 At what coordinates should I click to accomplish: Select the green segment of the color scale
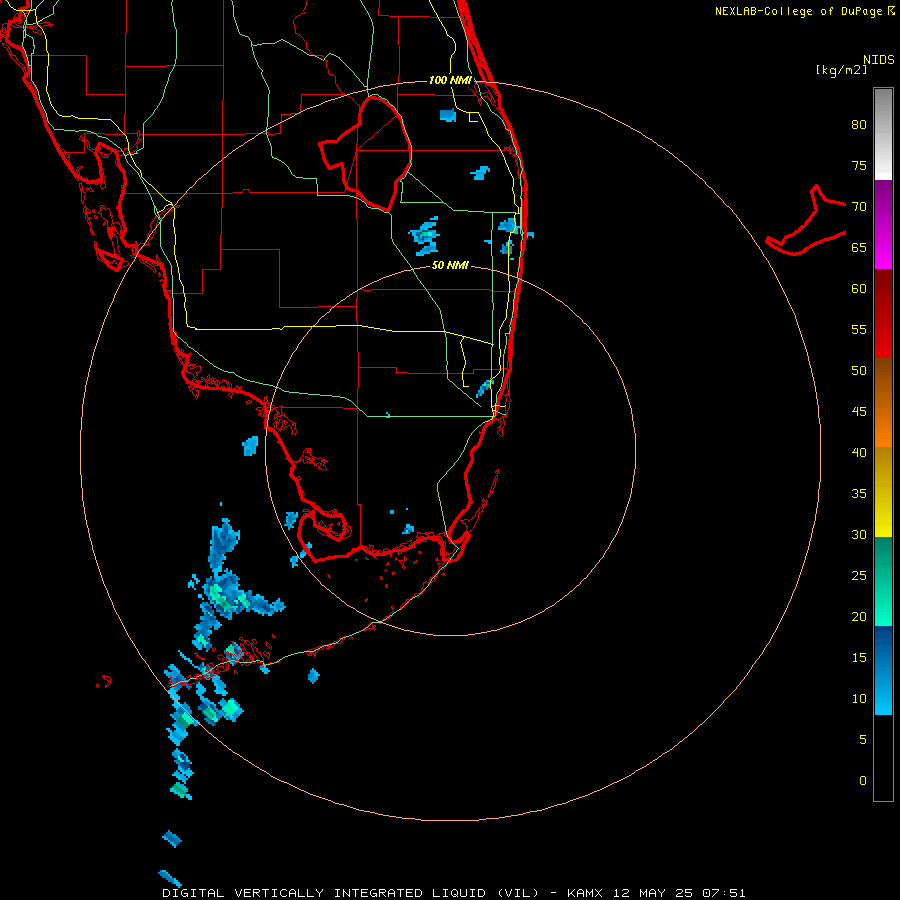coord(883,581)
